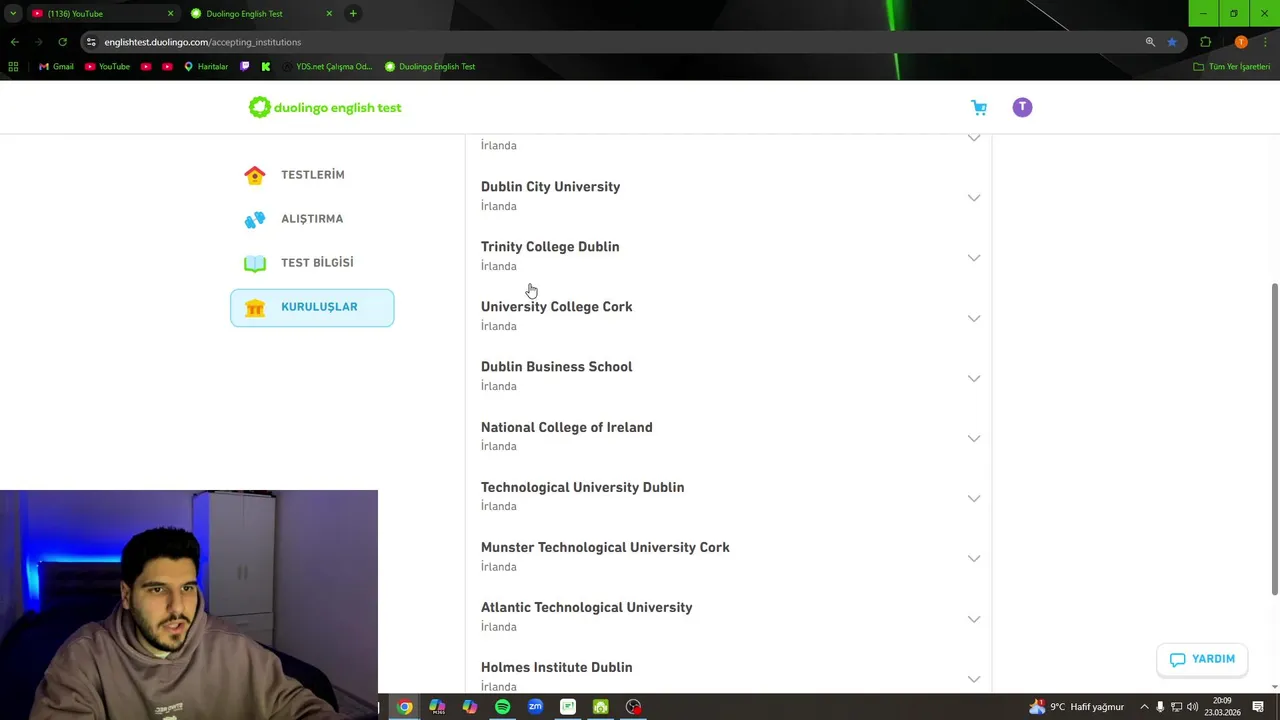
Task: Reload the page with the refresh icon
Action: point(62,42)
